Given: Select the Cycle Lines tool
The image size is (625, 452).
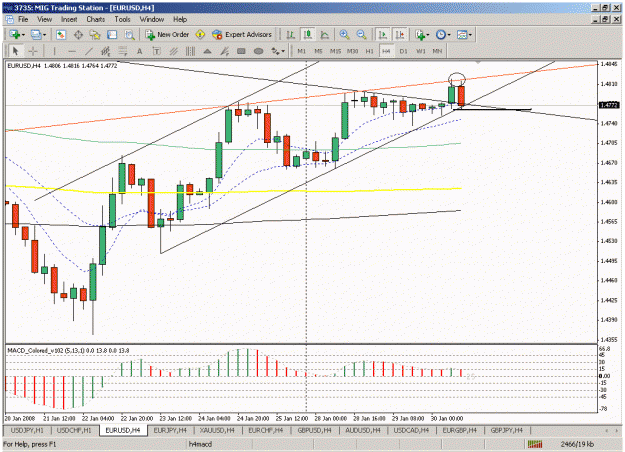Looking at the screenshot, I should (x=191, y=51).
